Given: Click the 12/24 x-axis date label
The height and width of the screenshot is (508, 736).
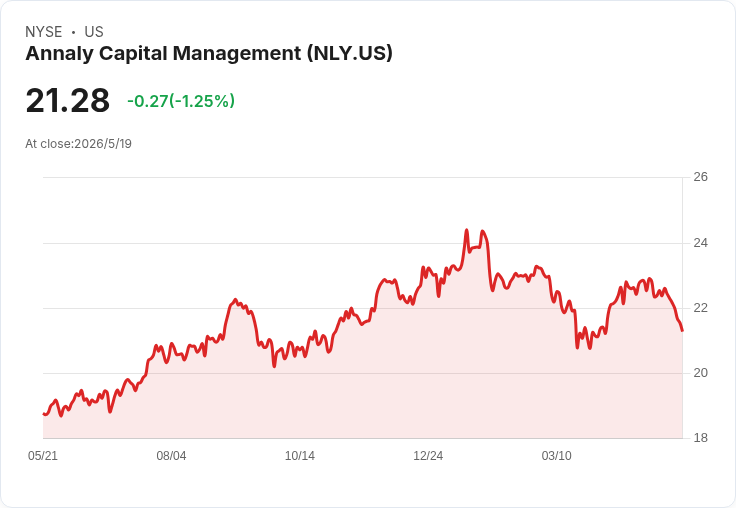Looking at the screenshot, I should [x=428, y=456].
